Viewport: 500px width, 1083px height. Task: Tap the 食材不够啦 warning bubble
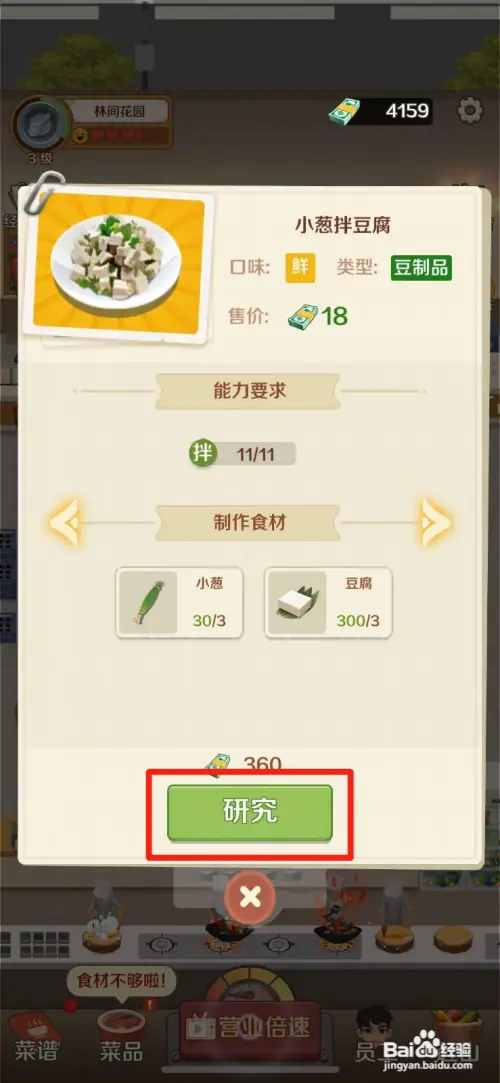(121, 980)
